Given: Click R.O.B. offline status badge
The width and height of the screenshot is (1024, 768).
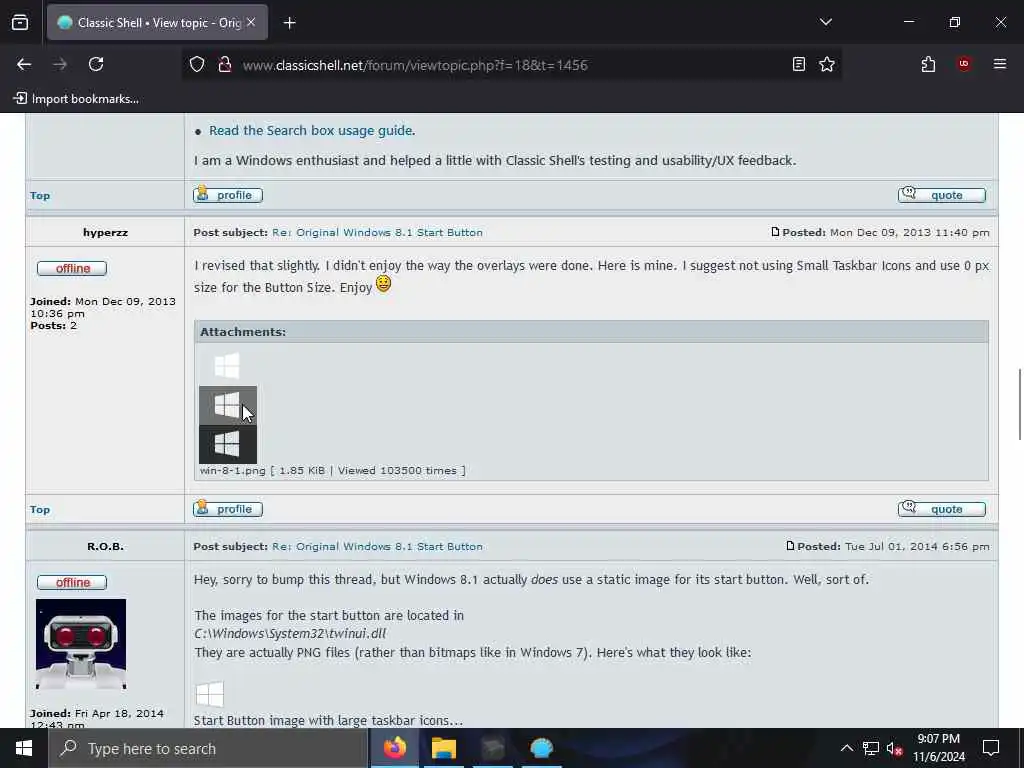Looking at the screenshot, I should click(x=72, y=583).
